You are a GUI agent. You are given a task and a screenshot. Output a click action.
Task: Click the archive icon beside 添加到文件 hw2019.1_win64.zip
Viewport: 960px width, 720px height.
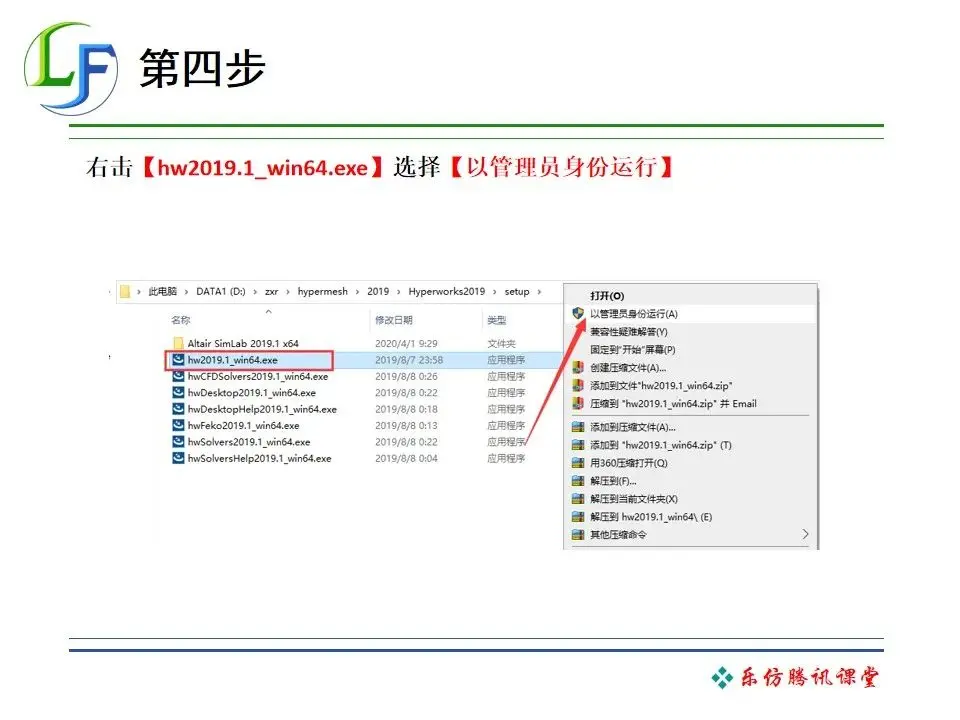578,386
